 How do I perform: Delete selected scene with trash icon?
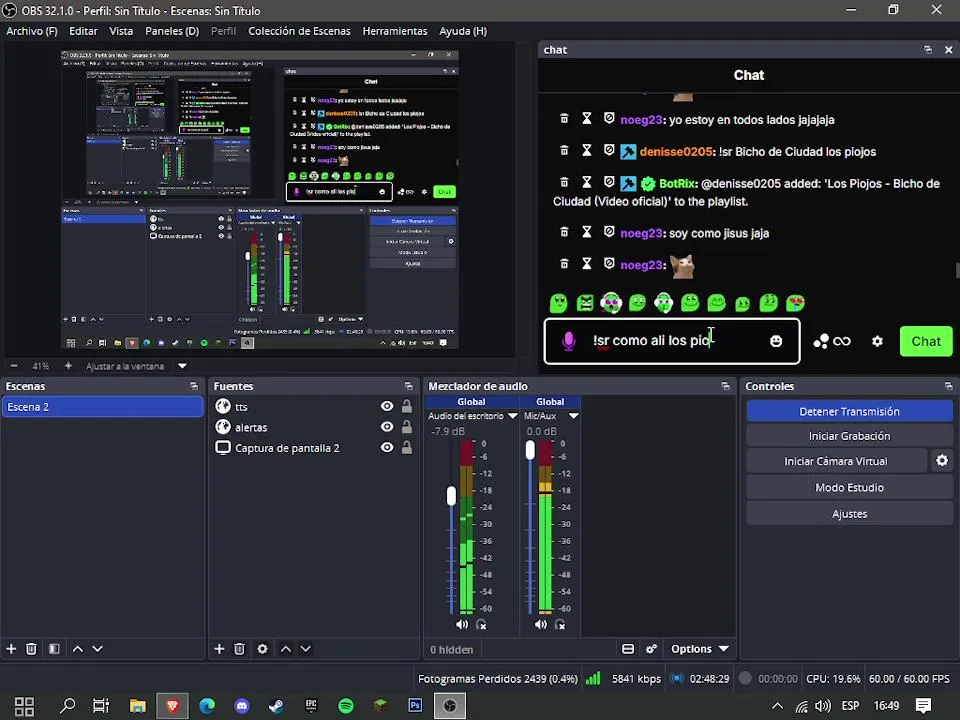click(31, 648)
